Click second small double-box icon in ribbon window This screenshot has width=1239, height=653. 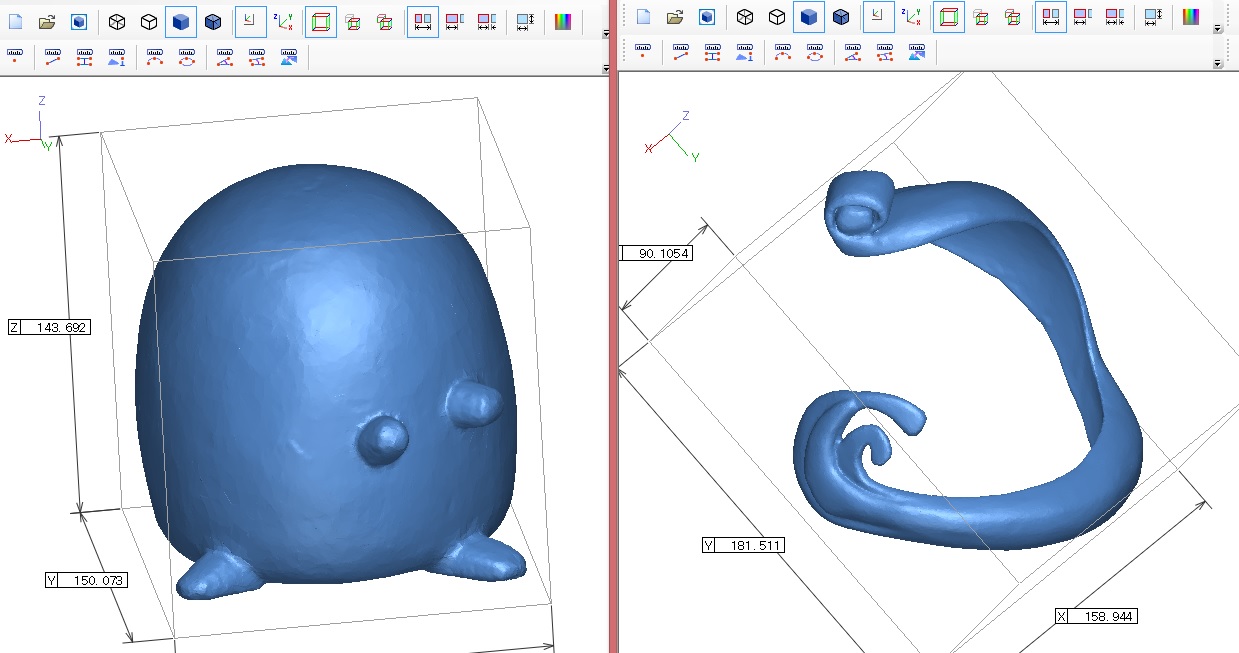pyautogui.click(x=1013, y=16)
